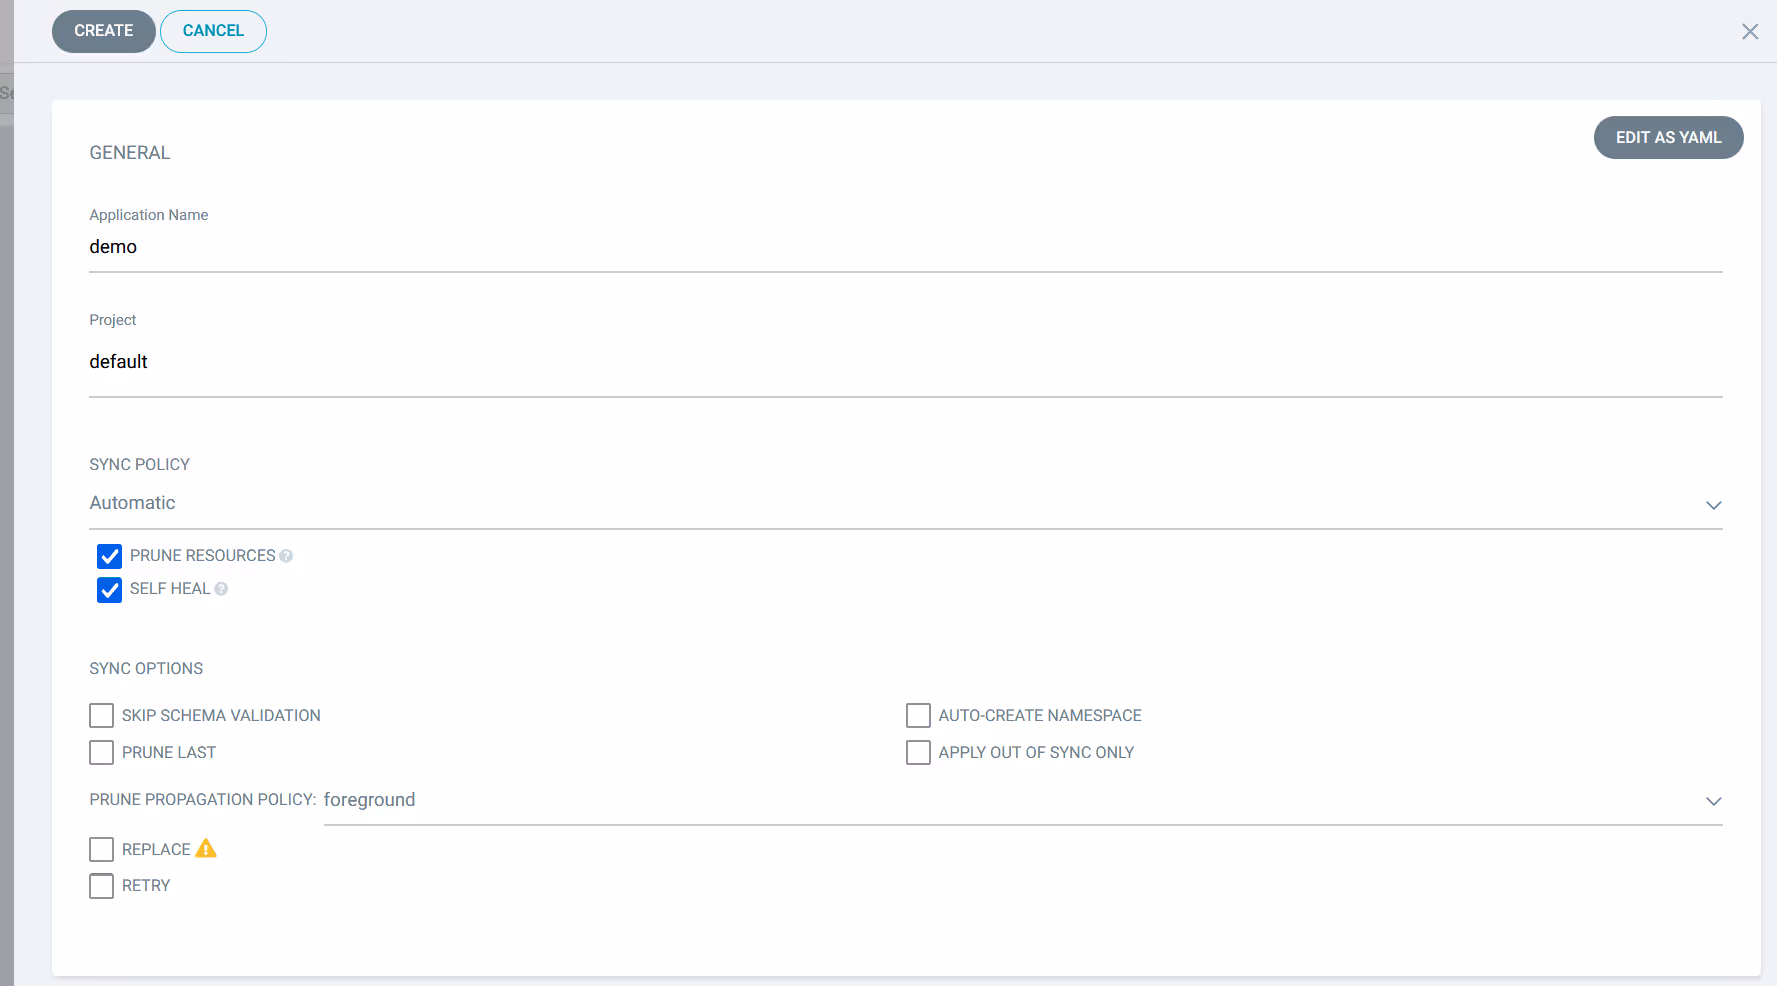The width and height of the screenshot is (1777, 986).
Task: Close the panel with the X icon
Action: point(1750,32)
